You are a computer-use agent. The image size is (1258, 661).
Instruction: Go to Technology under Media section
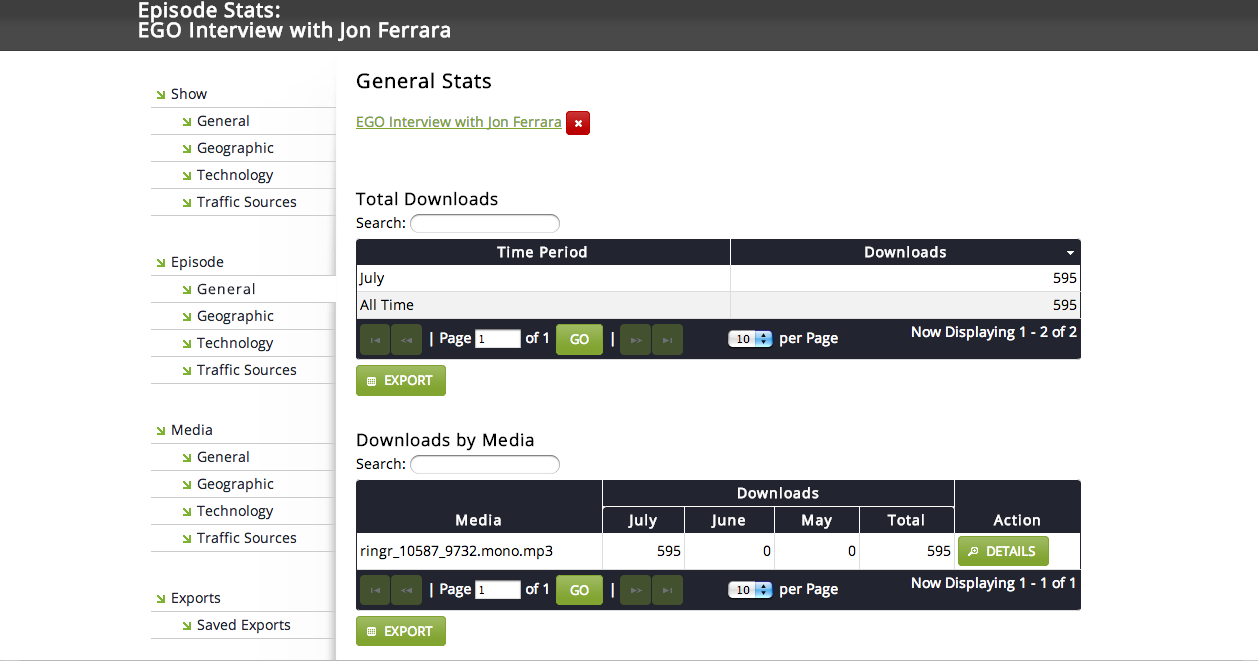coord(235,511)
